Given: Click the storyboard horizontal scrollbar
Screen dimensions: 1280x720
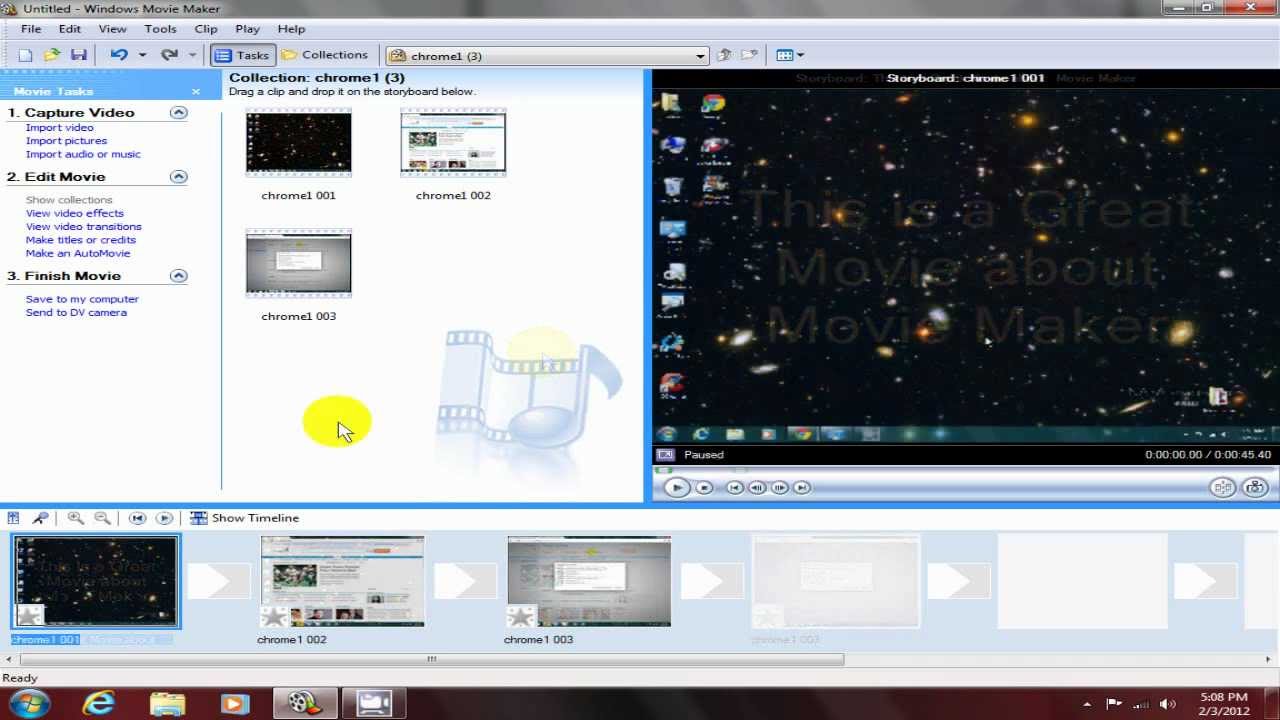Looking at the screenshot, I should [432, 659].
